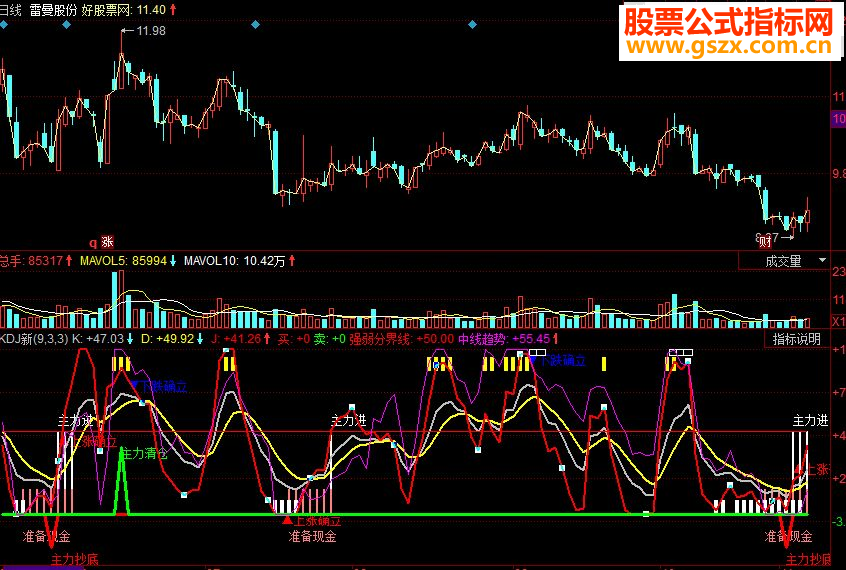Click the 买: +0 readout

(294, 339)
